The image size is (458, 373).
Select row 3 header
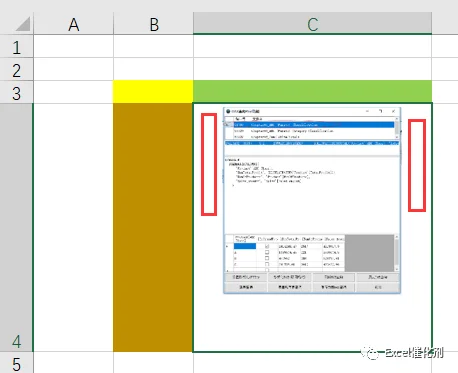[17, 92]
